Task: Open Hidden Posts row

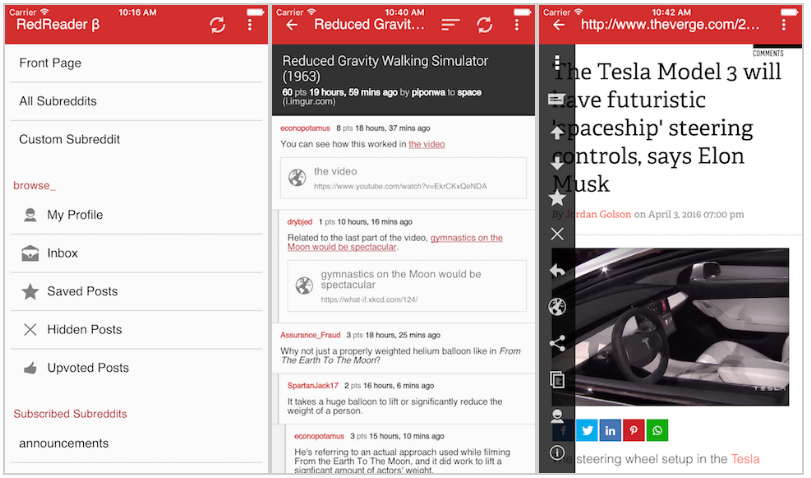Action: [x=137, y=330]
